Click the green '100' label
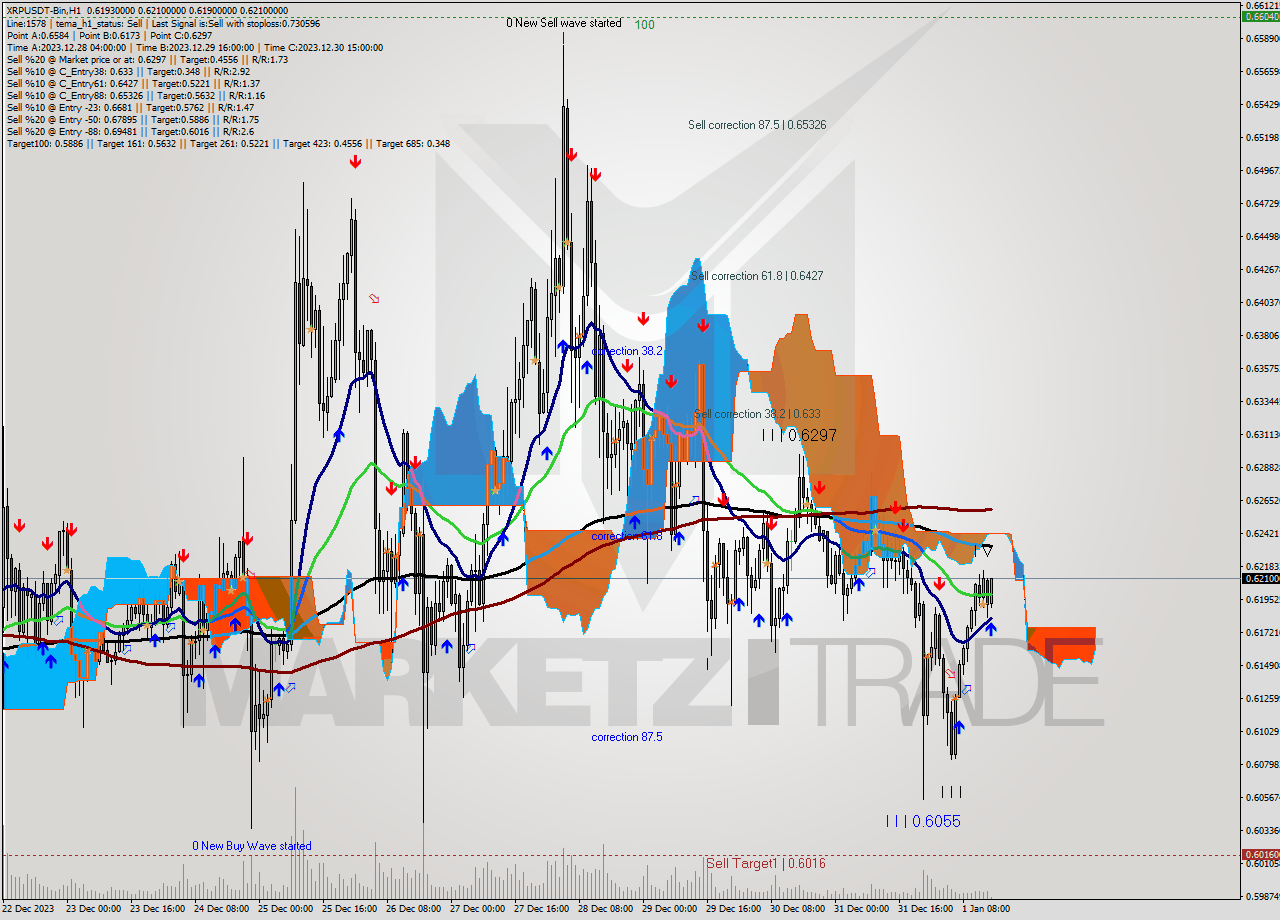The height and width of the screenshot is (920, 1280). (645, 25)
